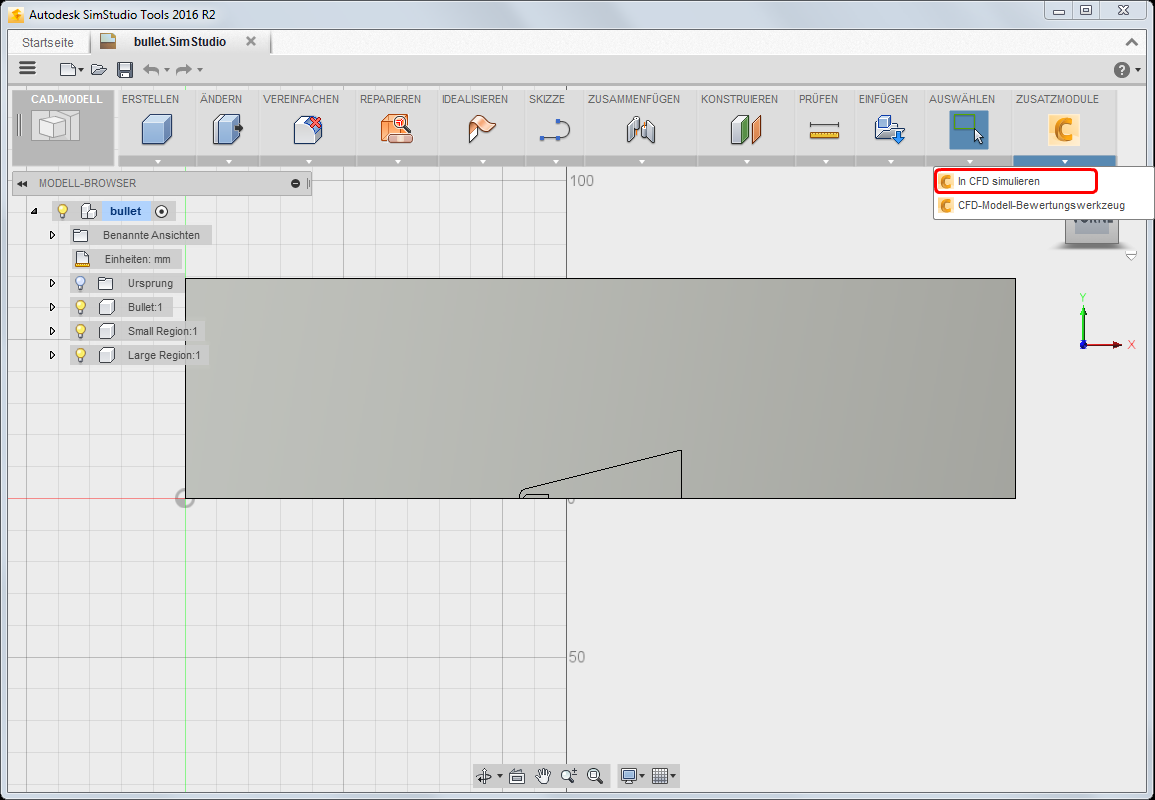Click the Vereinfachen remove-feature icon
Image resolution: width=1155 pixels, height=800 pixels.
tap(309, 130)
